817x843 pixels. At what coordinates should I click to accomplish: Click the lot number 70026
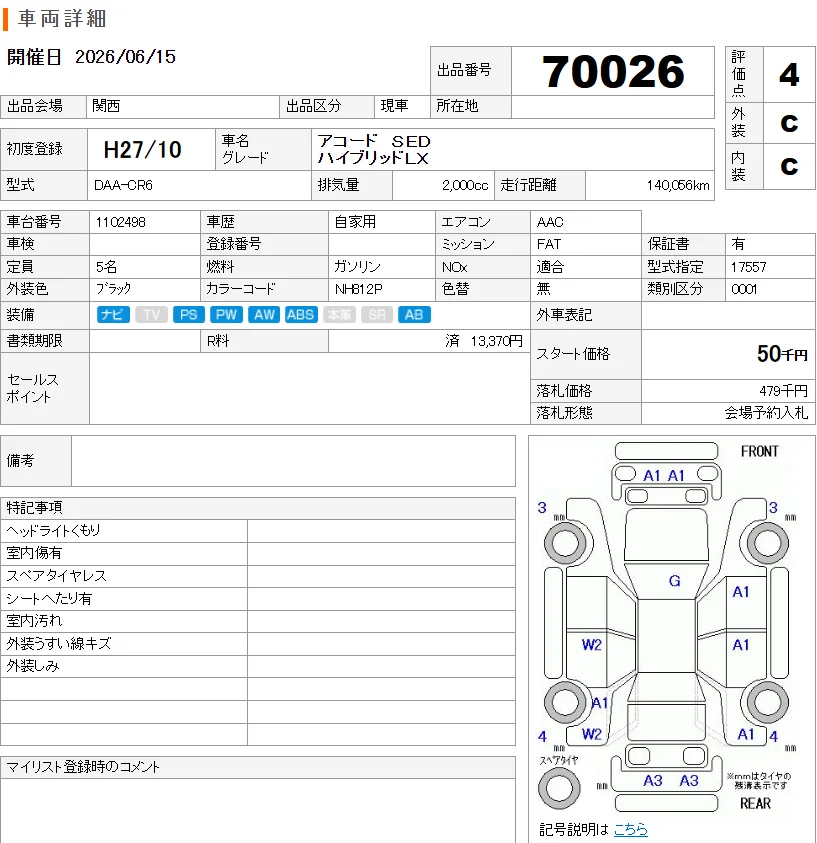[x=613, y=72]
